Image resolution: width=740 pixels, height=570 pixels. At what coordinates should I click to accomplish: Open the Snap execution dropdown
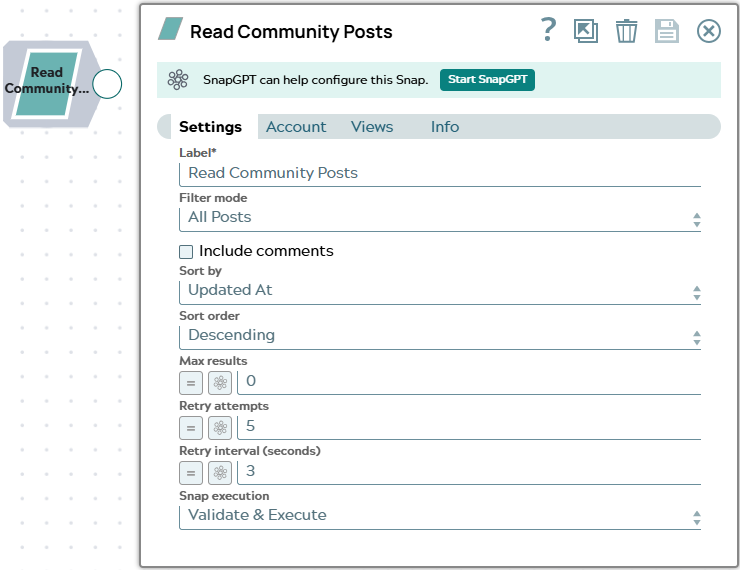pyautogui.click(x=440, y=516)
